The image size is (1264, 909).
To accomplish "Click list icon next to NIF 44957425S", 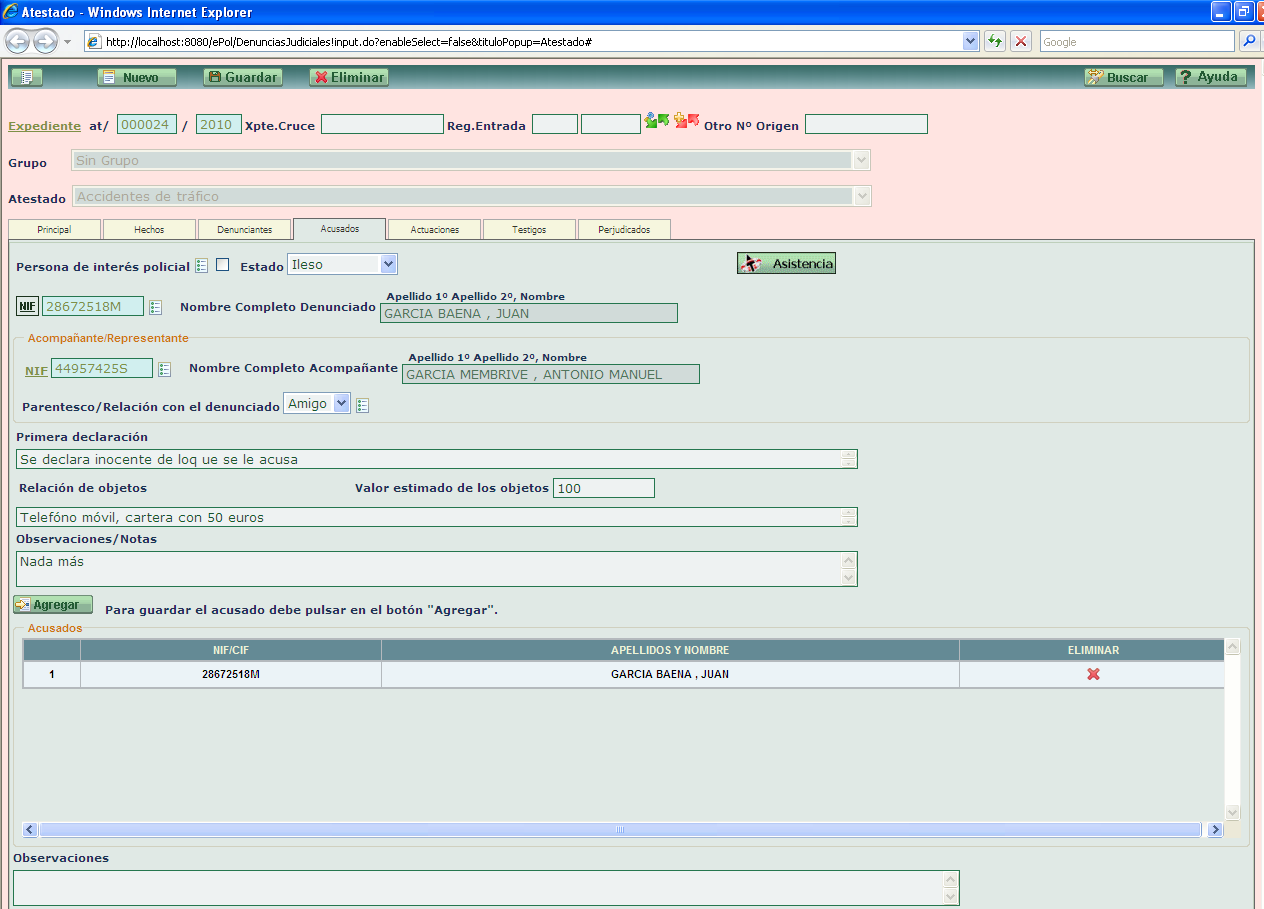I will [x=165, y=370].
